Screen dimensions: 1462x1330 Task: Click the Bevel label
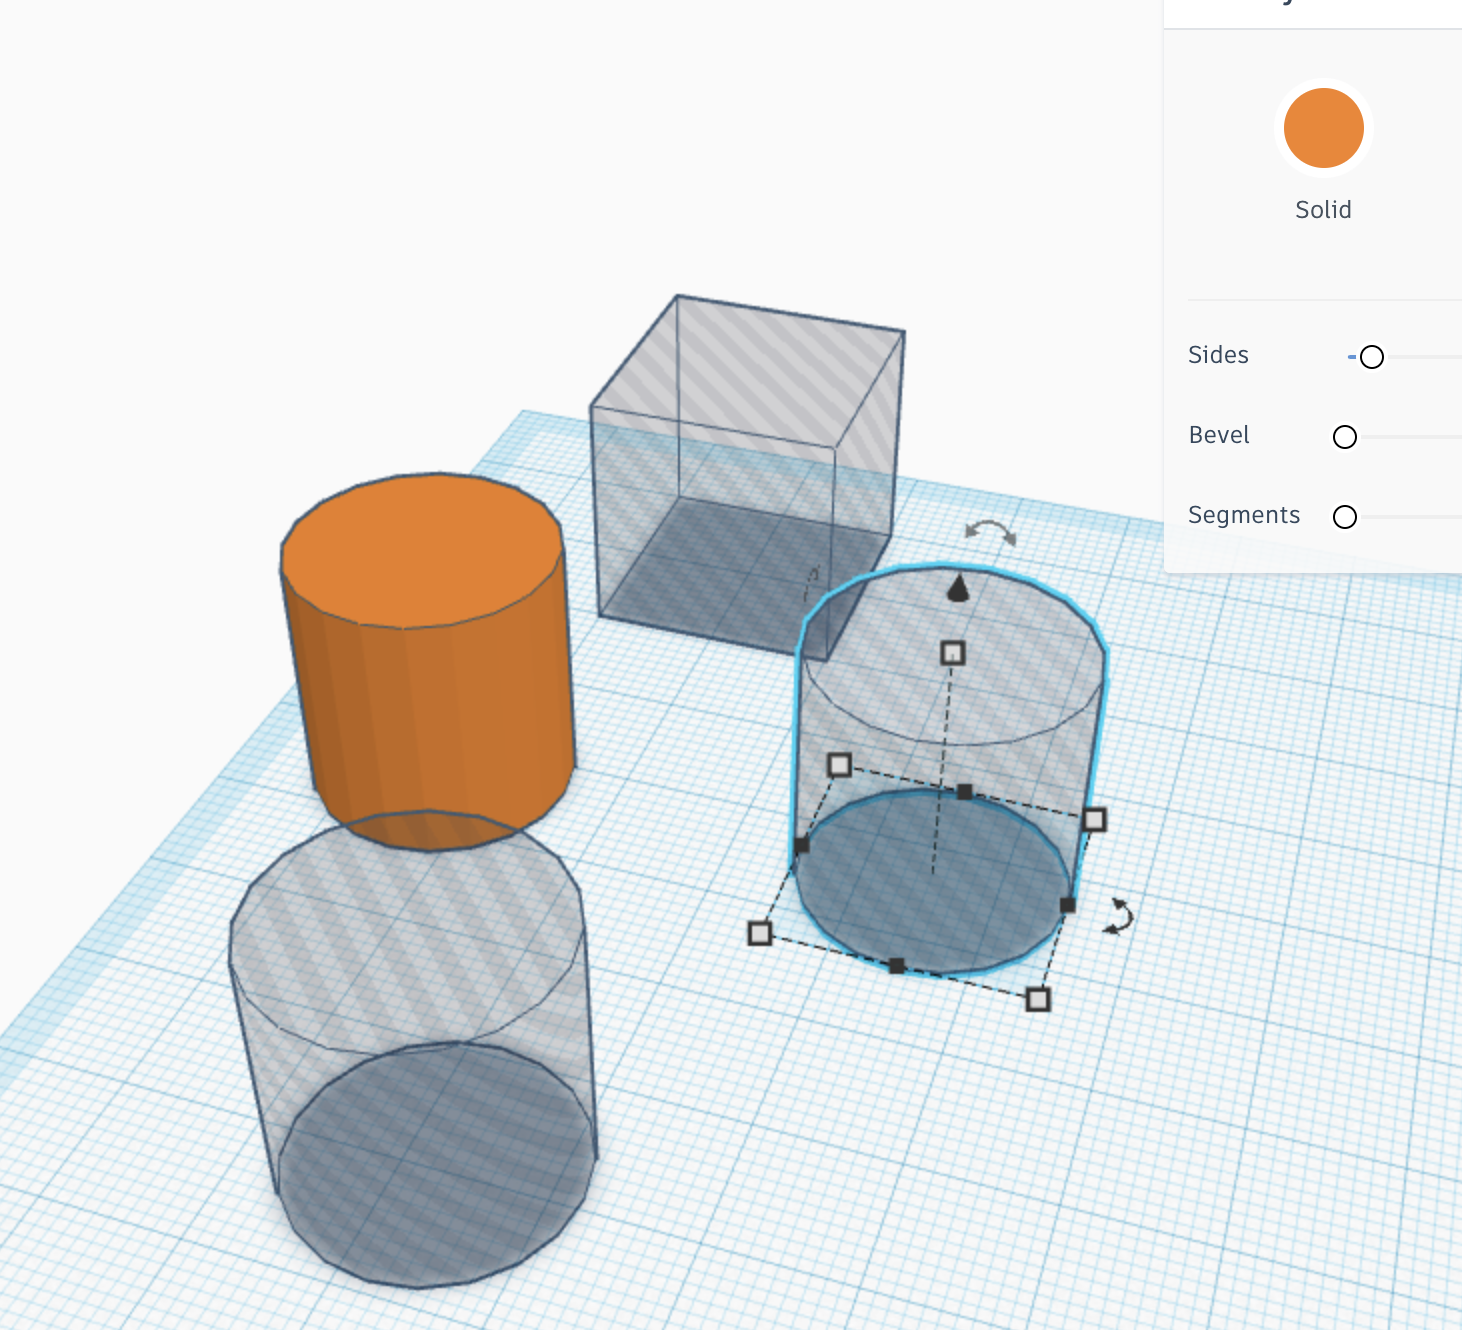point(1219,435)
